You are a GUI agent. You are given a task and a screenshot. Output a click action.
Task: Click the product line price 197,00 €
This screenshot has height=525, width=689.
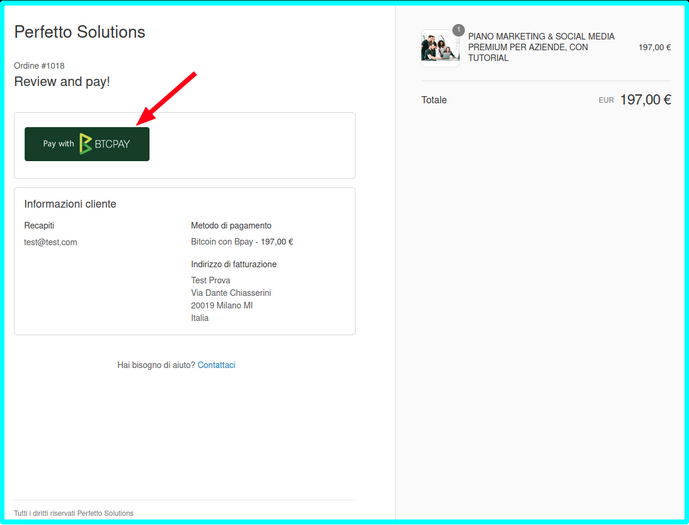click(x=655, y=47)
